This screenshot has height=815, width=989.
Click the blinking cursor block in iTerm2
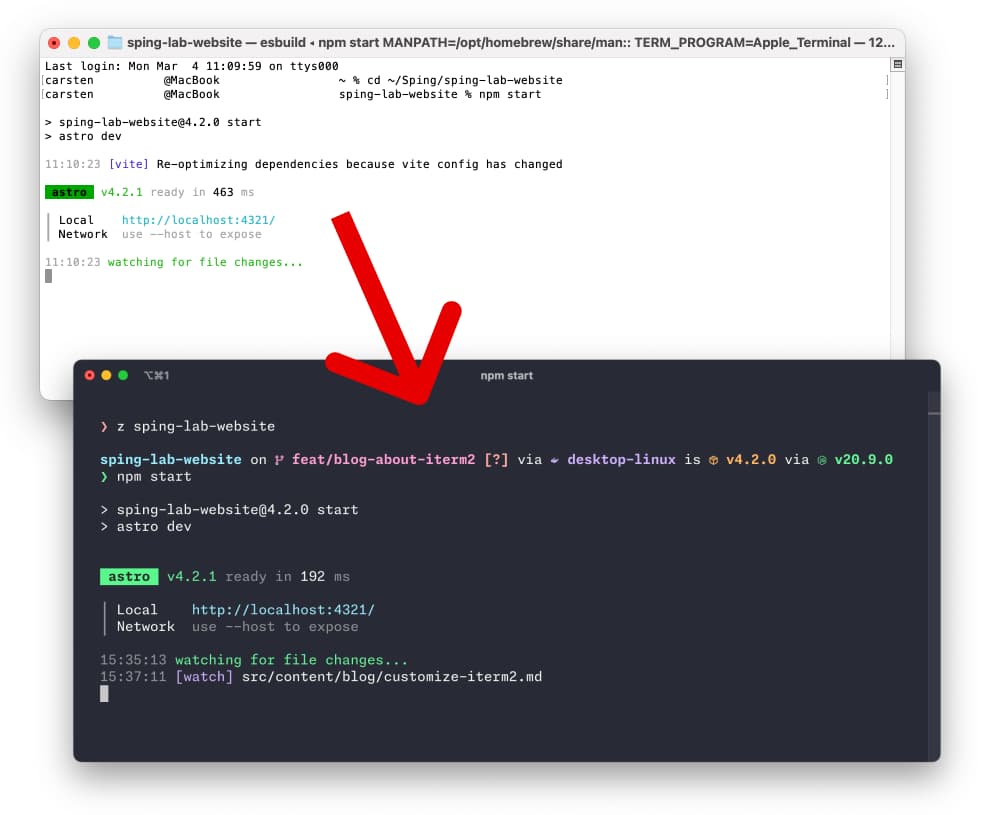click(104, 693)
